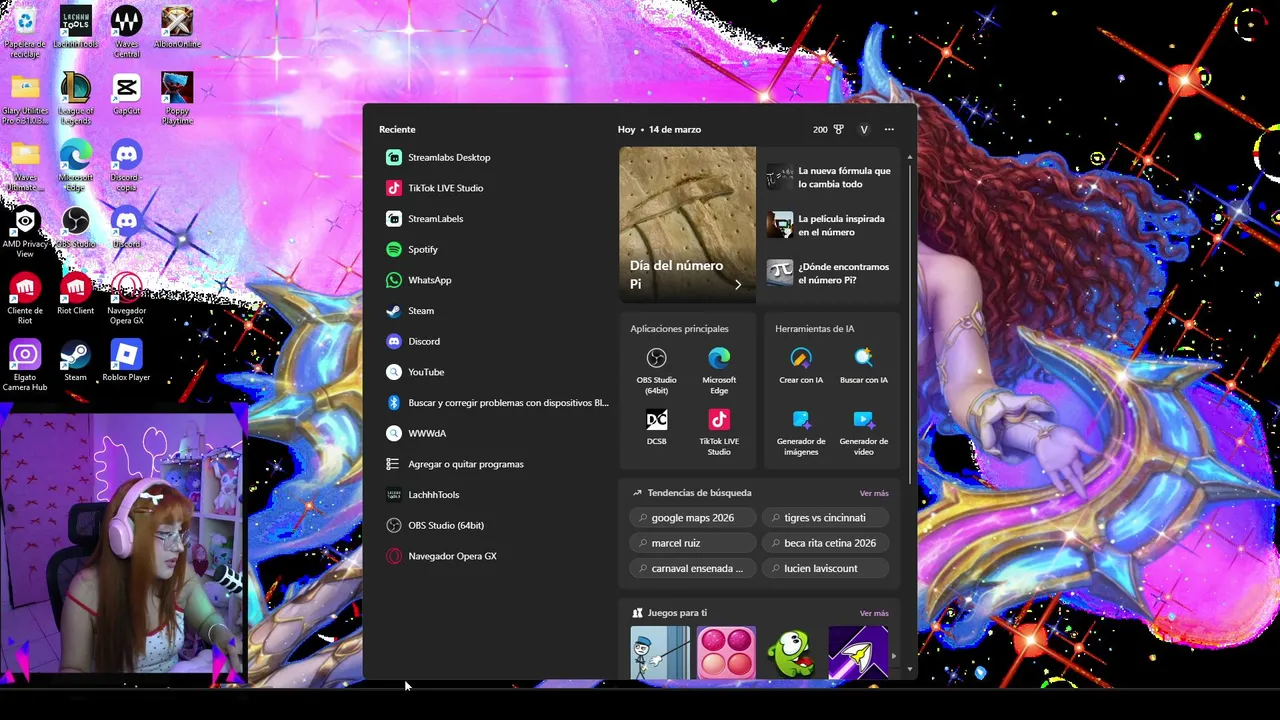Image resolution: width=1280 pixels, height=720 pixels.
Task: Open Agregar o quitar programas
Action: point(495,464)
